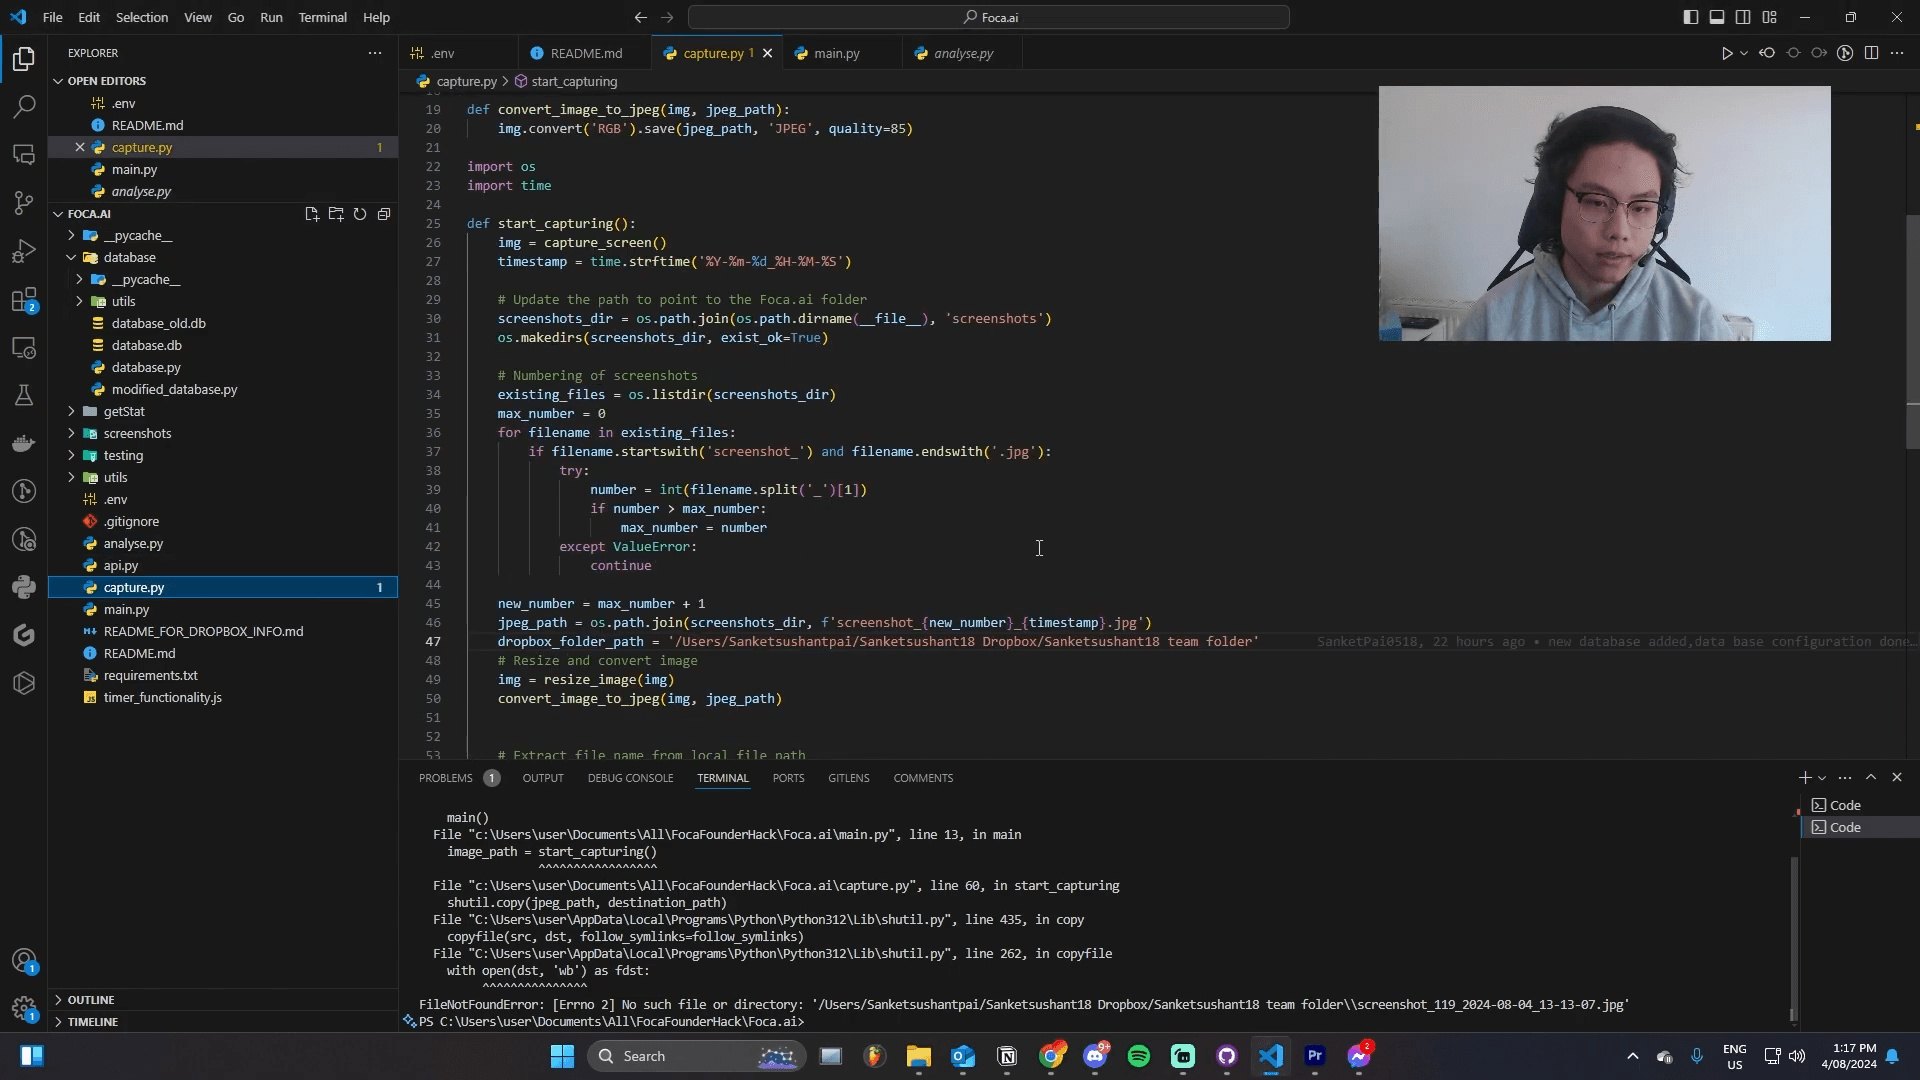Go forward in navigation history
This screenshot has width=1920, height=1080.
pyautogui.click(x=667, y=17)
